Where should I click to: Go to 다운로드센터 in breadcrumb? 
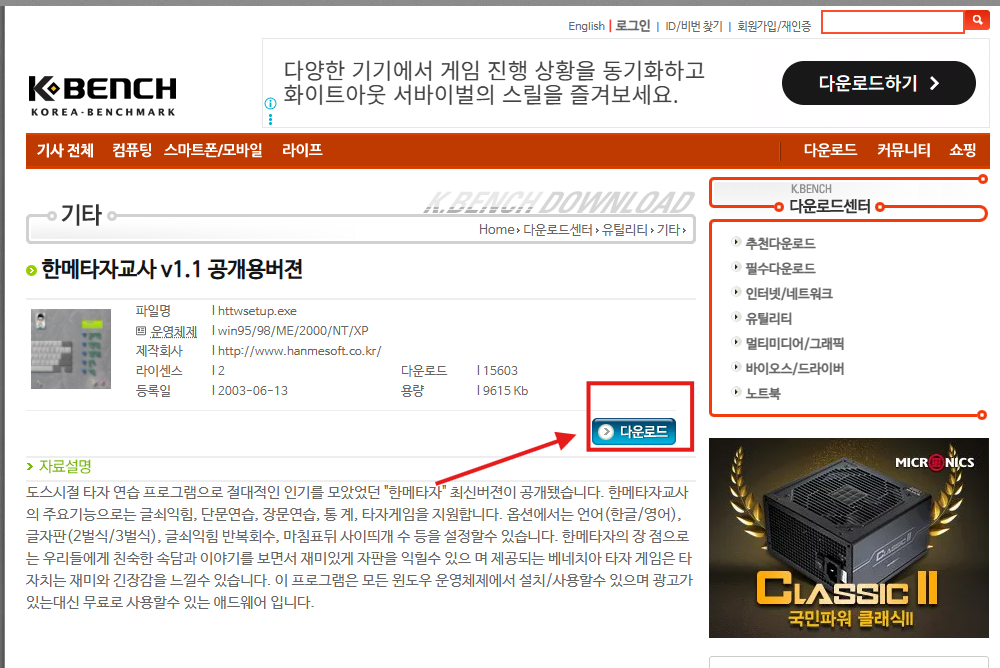(x=557, y=230)
